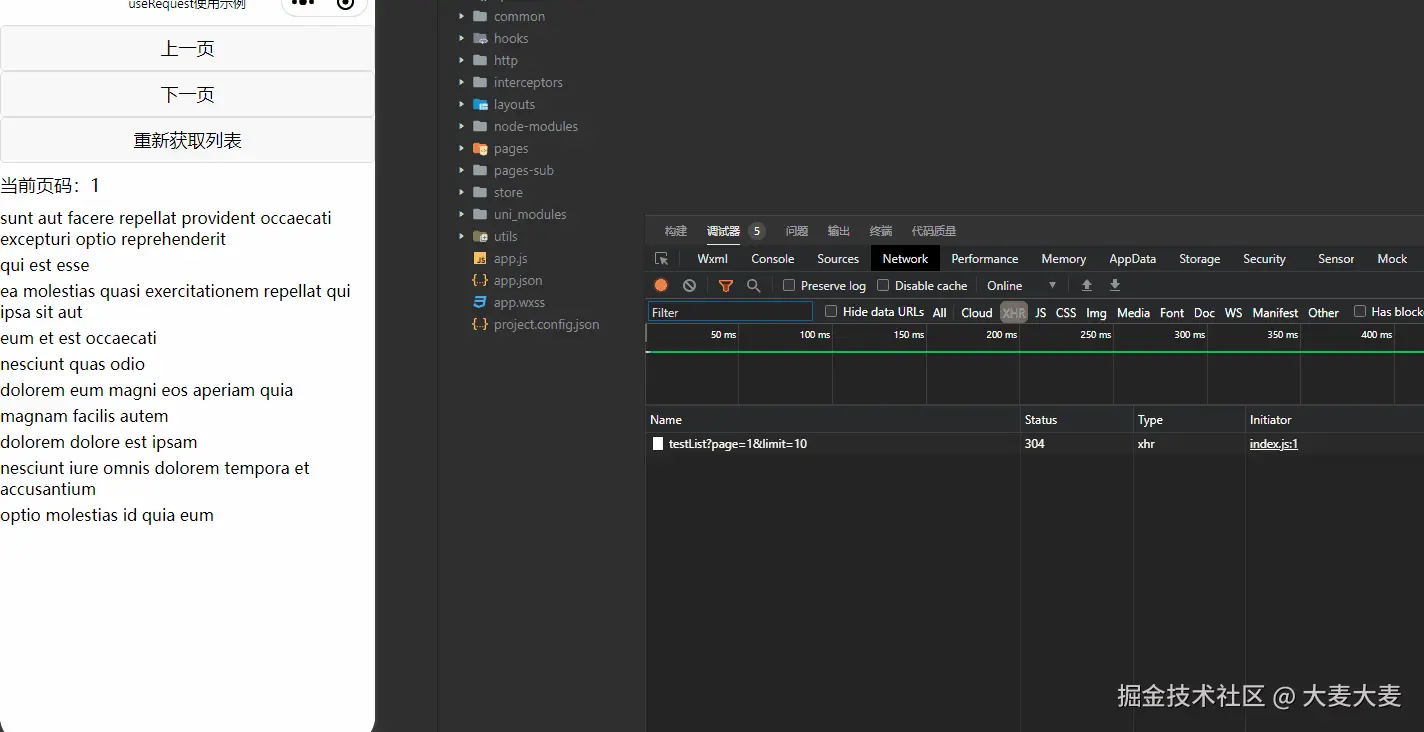Sort by the Status column header
The width and height of the screenshot is (1424, 732).
1076,419
